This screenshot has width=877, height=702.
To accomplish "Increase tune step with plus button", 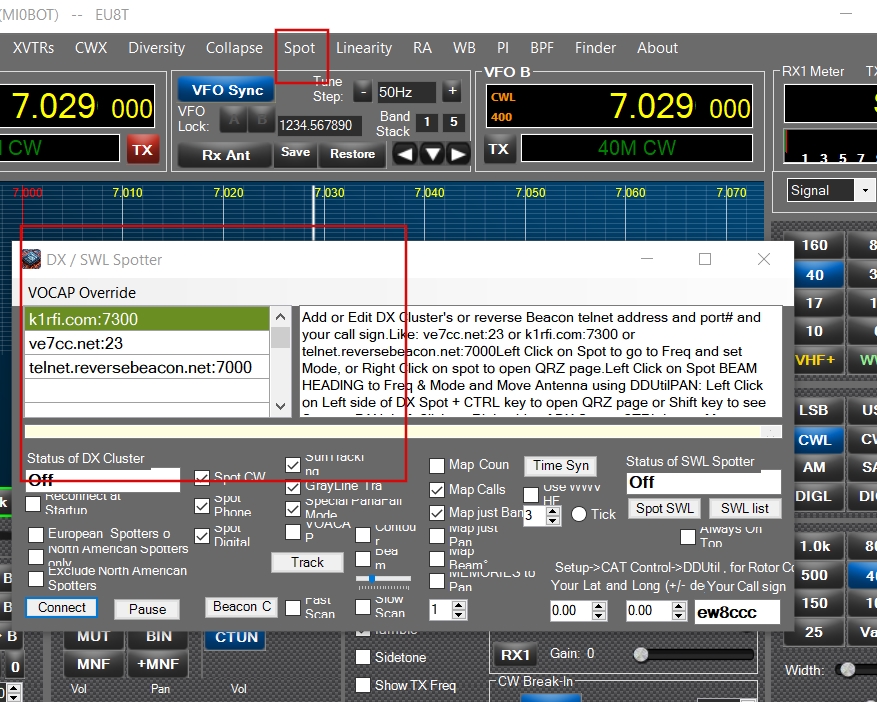I will pyautogui.click(x=452, y=91).
